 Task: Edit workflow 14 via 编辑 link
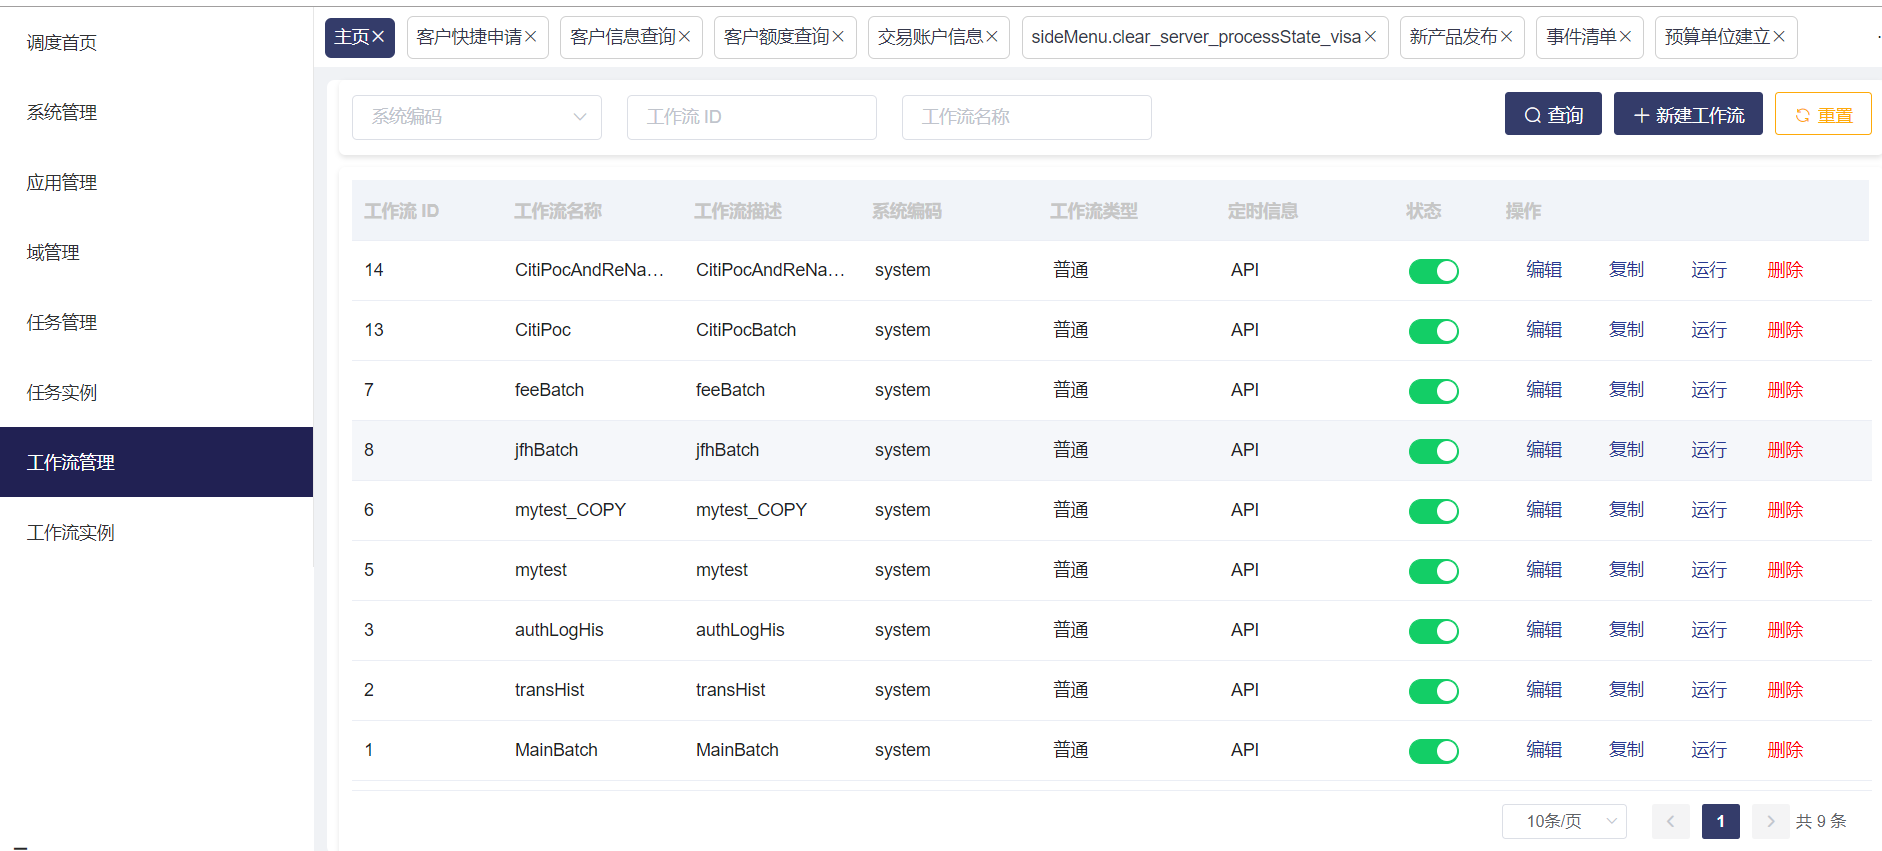1544,270
